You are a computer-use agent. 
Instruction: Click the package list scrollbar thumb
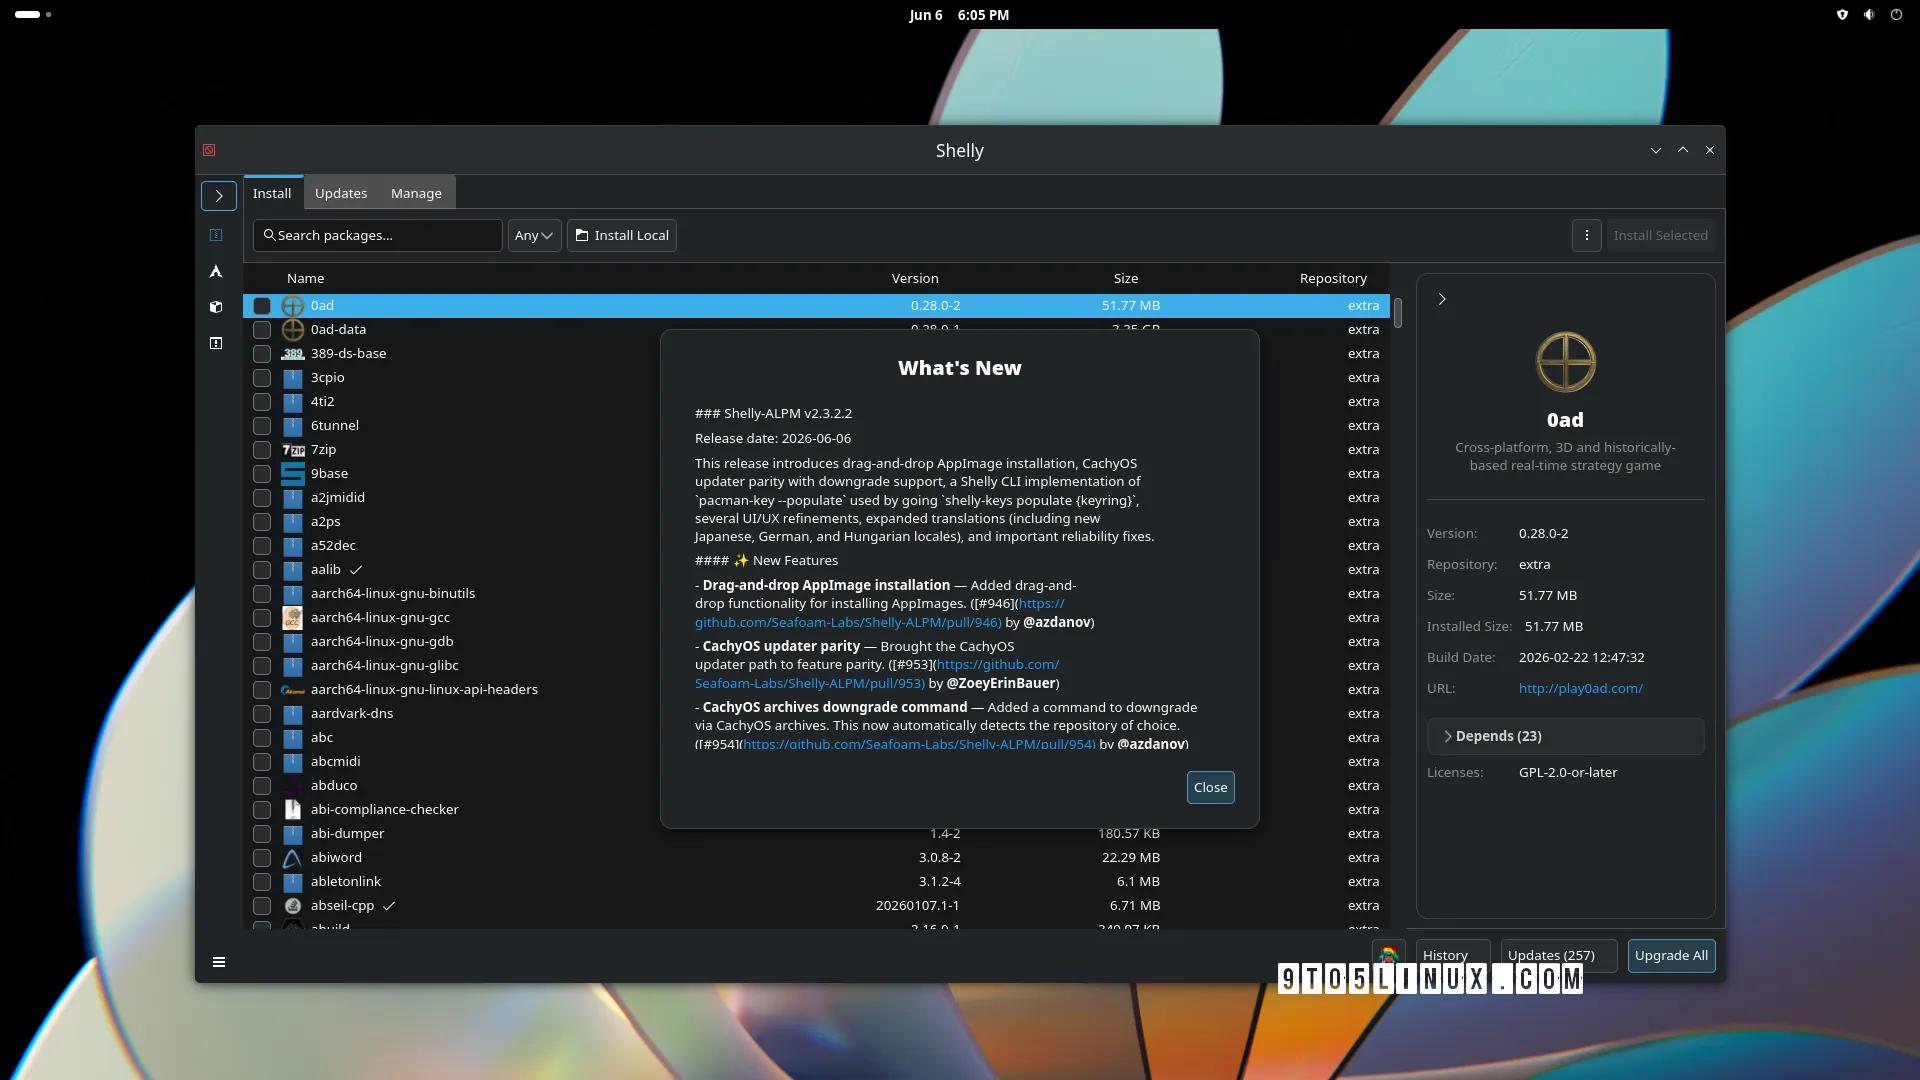pos(1398,312)
